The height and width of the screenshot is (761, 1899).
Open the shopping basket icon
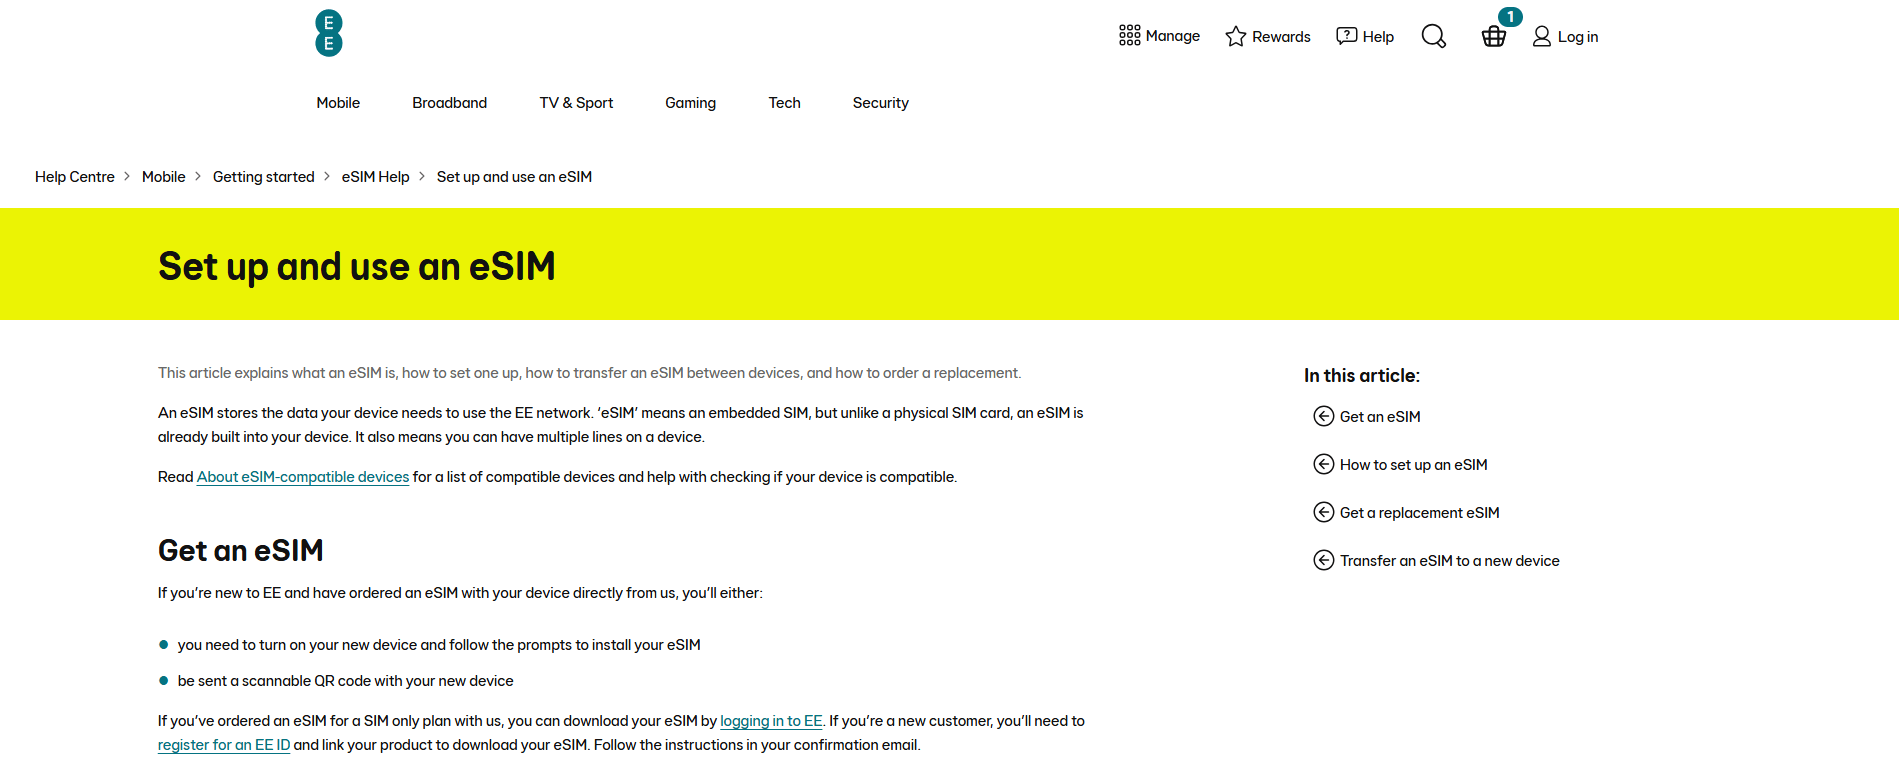(x=1493, y=36)
